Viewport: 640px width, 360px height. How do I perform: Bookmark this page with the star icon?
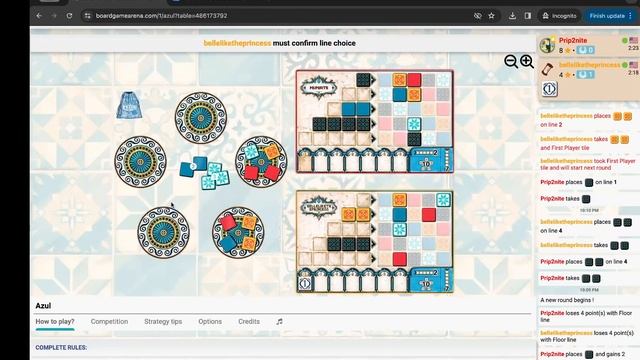coord(491,16)
